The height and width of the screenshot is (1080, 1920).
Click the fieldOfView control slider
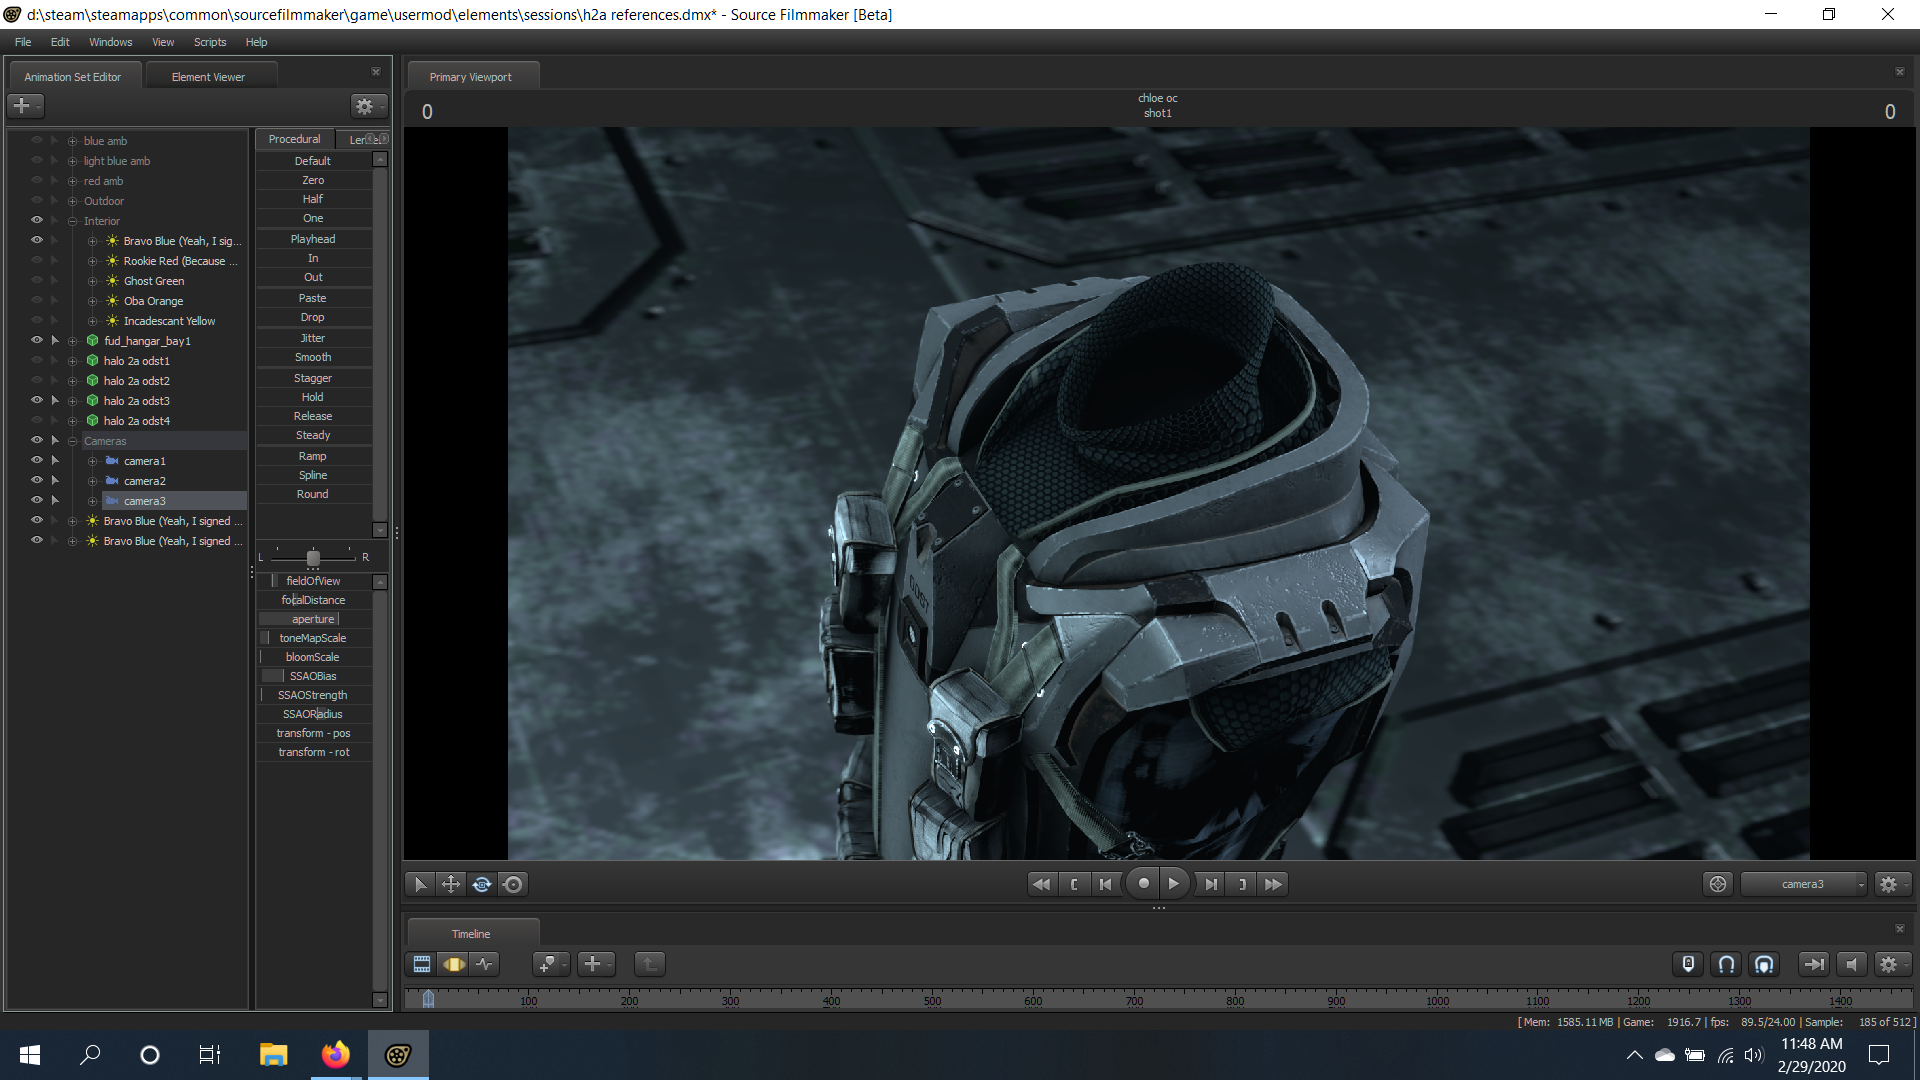coord(313,581)
